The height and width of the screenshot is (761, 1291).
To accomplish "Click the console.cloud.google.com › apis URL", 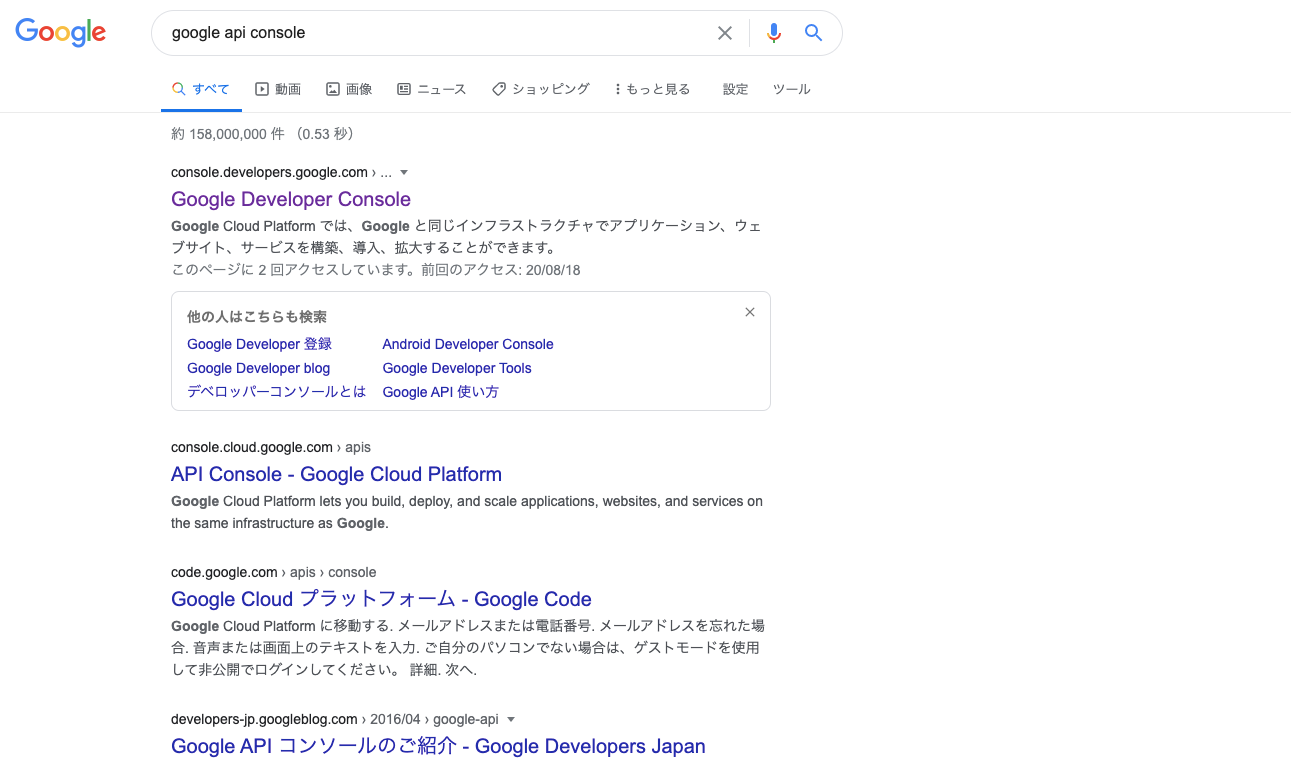I will click(x=271, y=447).
